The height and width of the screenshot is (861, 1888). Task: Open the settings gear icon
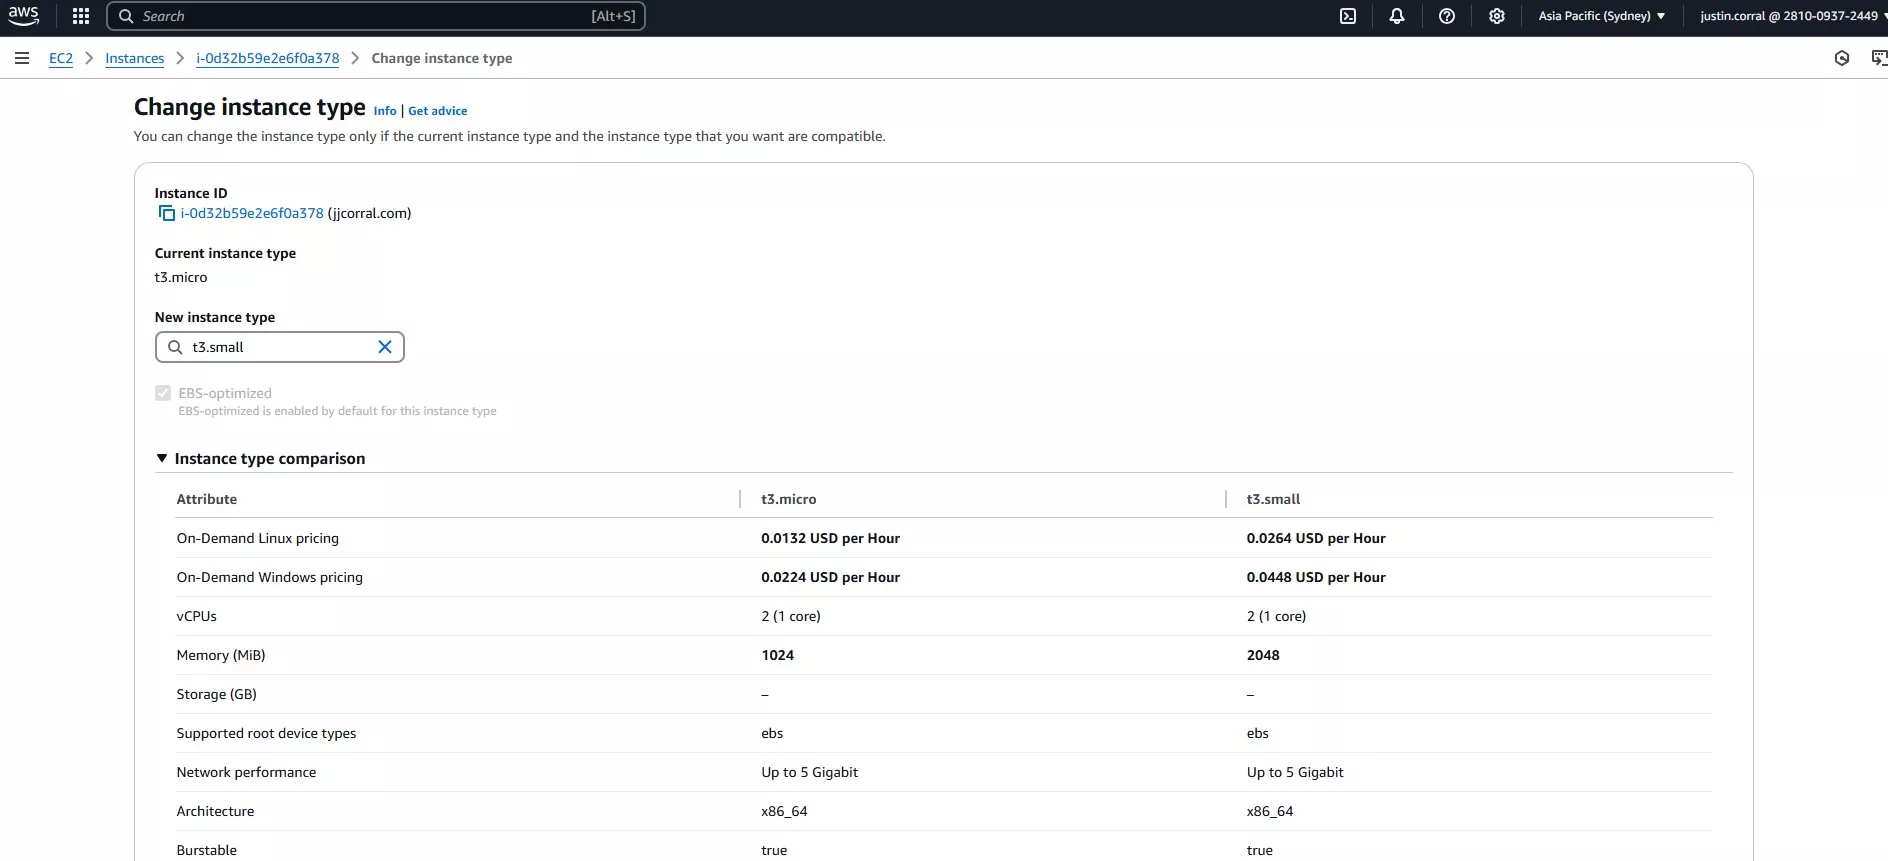click(x=1497, y=16)
